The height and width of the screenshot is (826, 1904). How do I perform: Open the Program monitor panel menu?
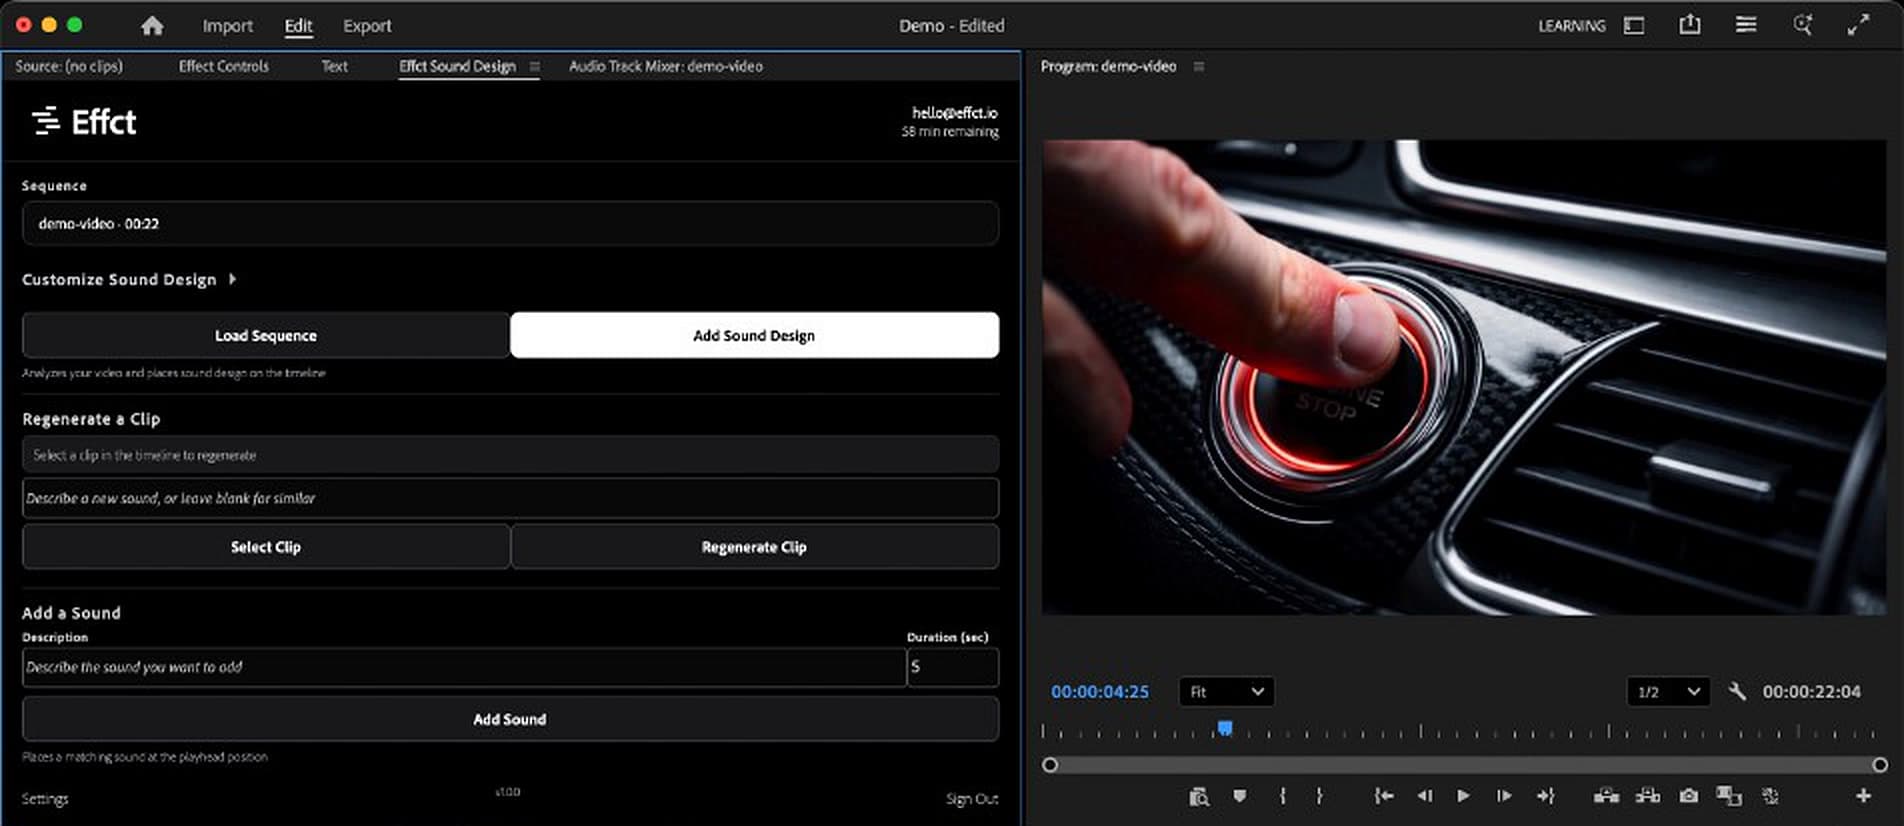tap(1199, 66)
